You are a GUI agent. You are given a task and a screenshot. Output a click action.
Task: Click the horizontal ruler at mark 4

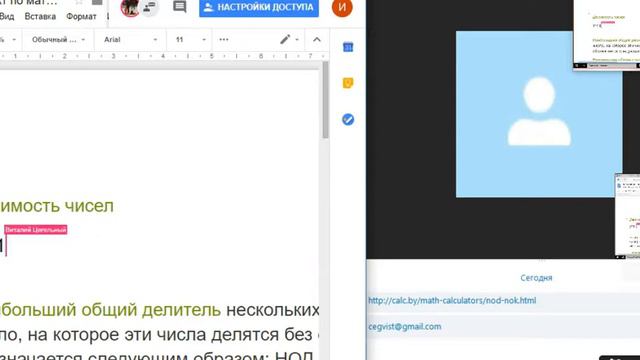pos(162,56)
